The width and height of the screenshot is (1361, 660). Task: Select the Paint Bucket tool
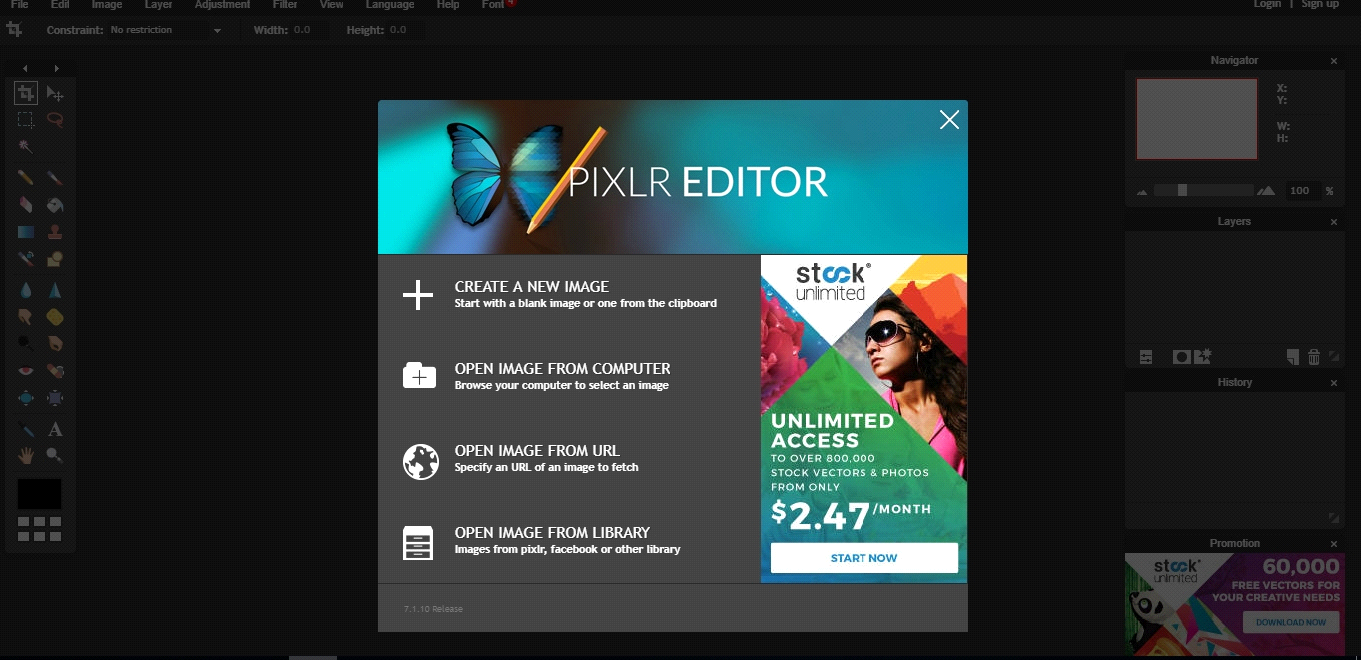click(x=55, y=205)
